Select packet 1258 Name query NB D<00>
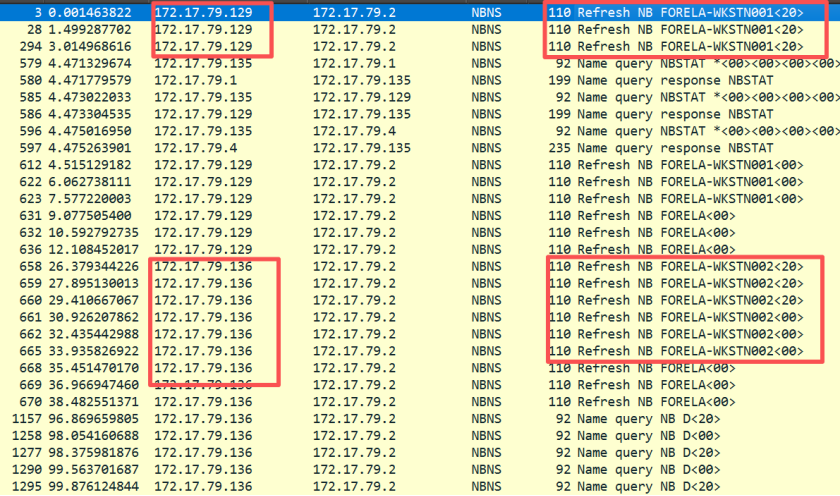 click(x=420, y=436)
